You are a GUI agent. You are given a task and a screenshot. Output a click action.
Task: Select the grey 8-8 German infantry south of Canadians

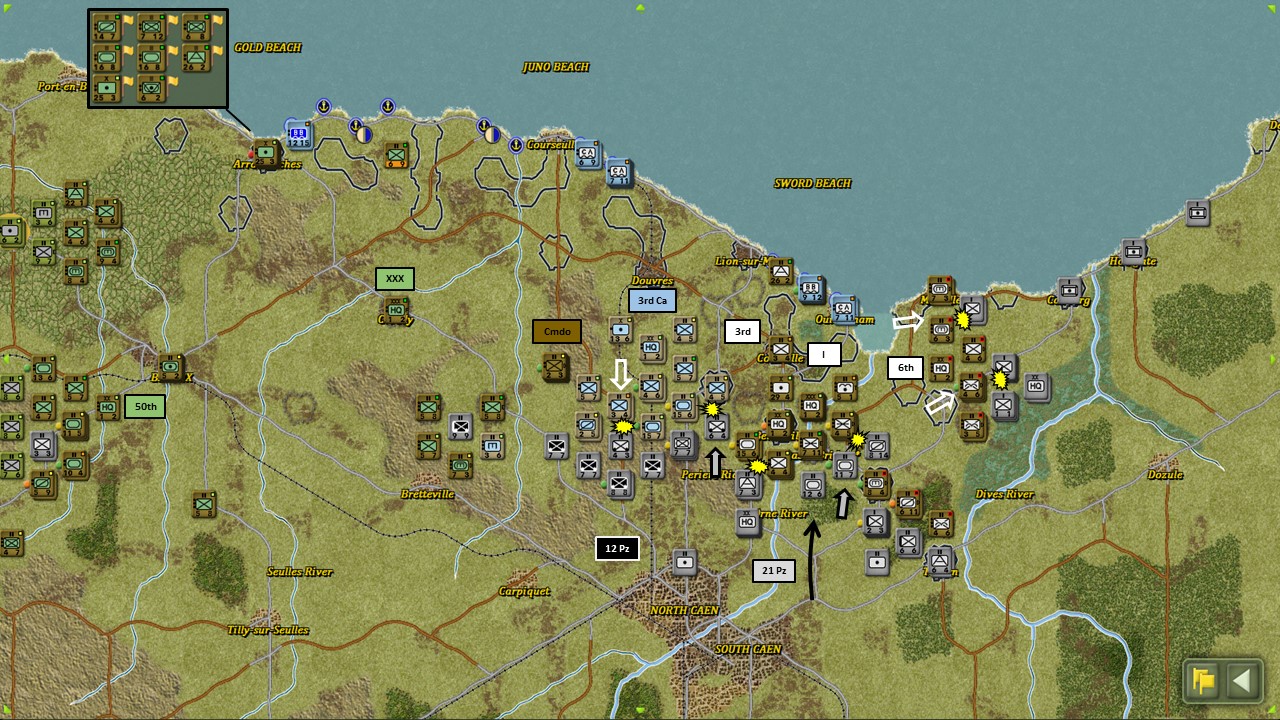point(620,484)
